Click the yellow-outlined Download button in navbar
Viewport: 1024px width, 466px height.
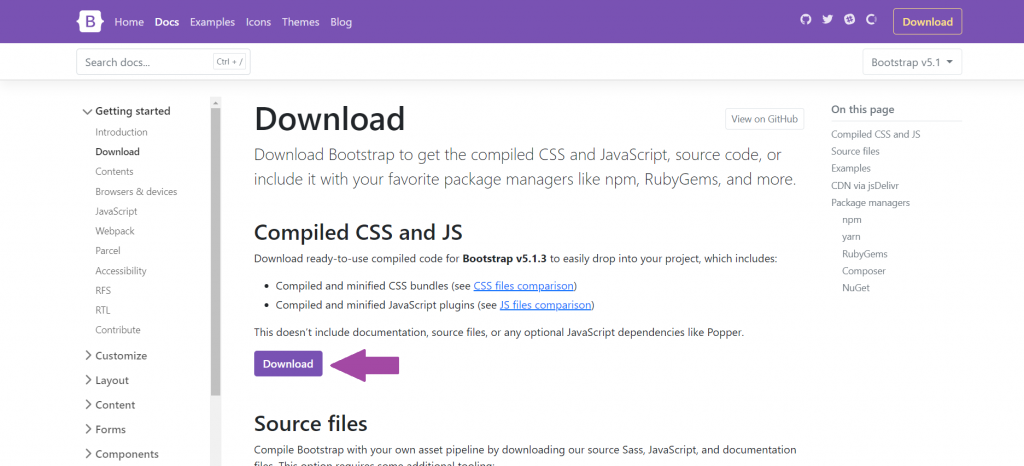click(927, 22)
